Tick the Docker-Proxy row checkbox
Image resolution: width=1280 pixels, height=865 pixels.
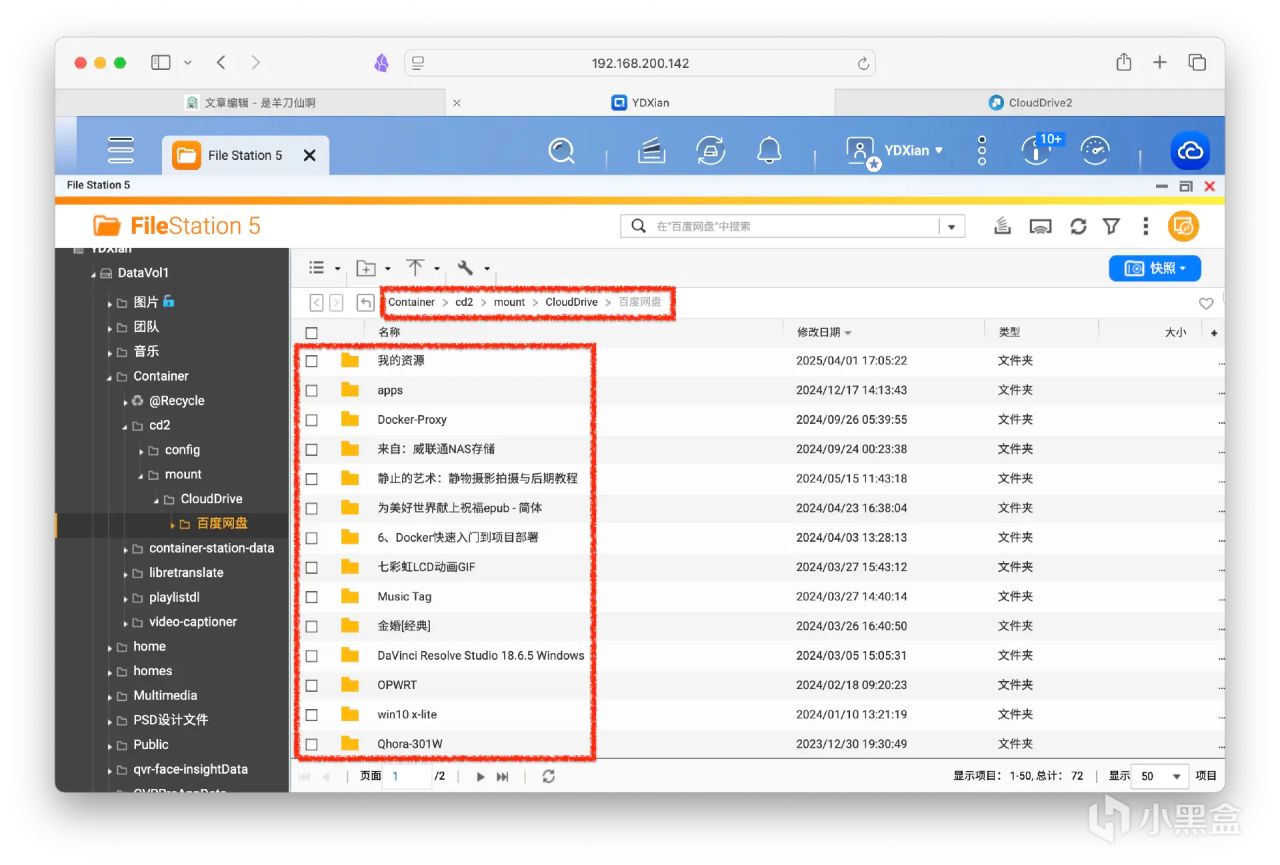coord(312,420)
